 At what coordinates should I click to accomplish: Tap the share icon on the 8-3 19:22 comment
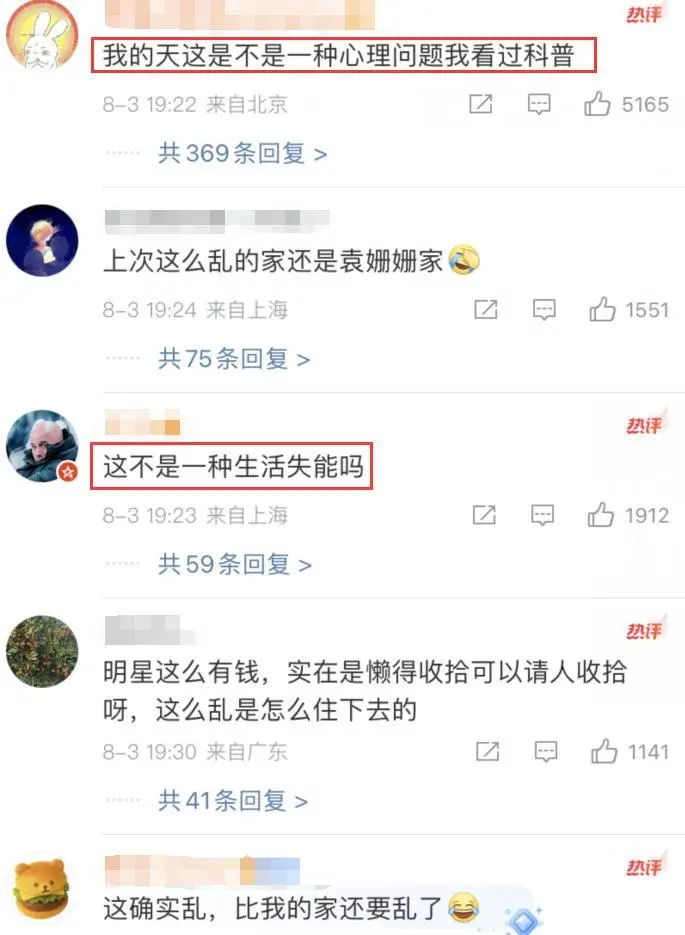[x=481, y=104]
